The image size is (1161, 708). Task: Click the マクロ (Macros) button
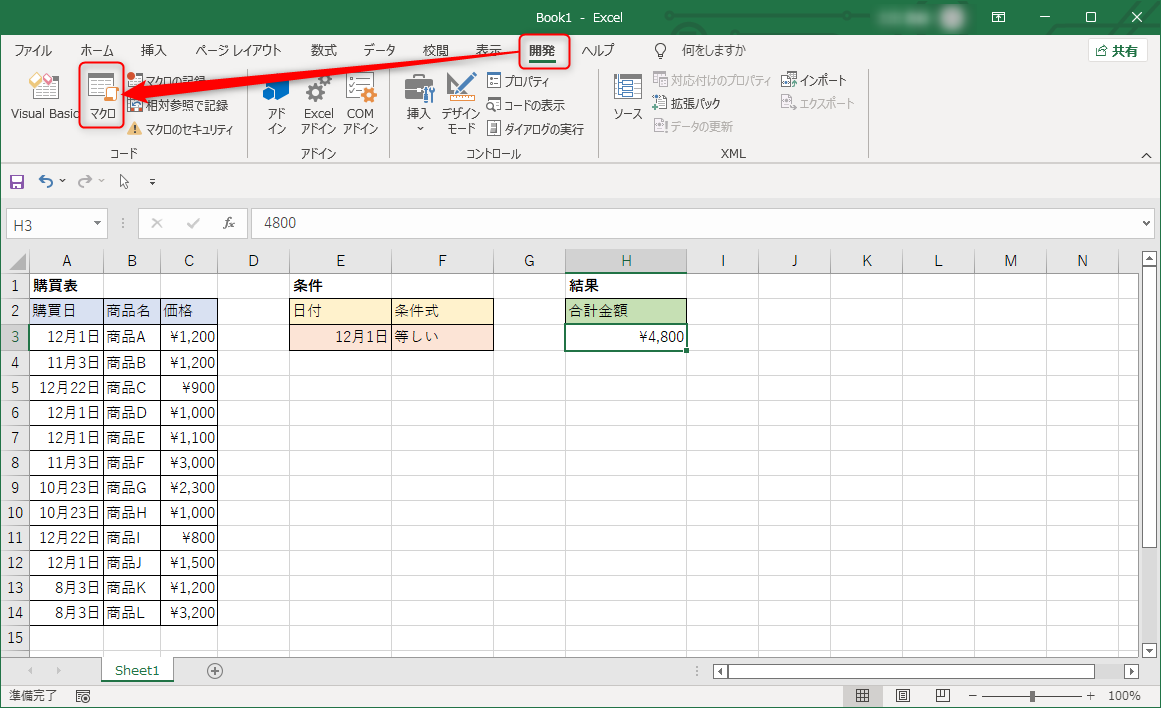(102, 97)
